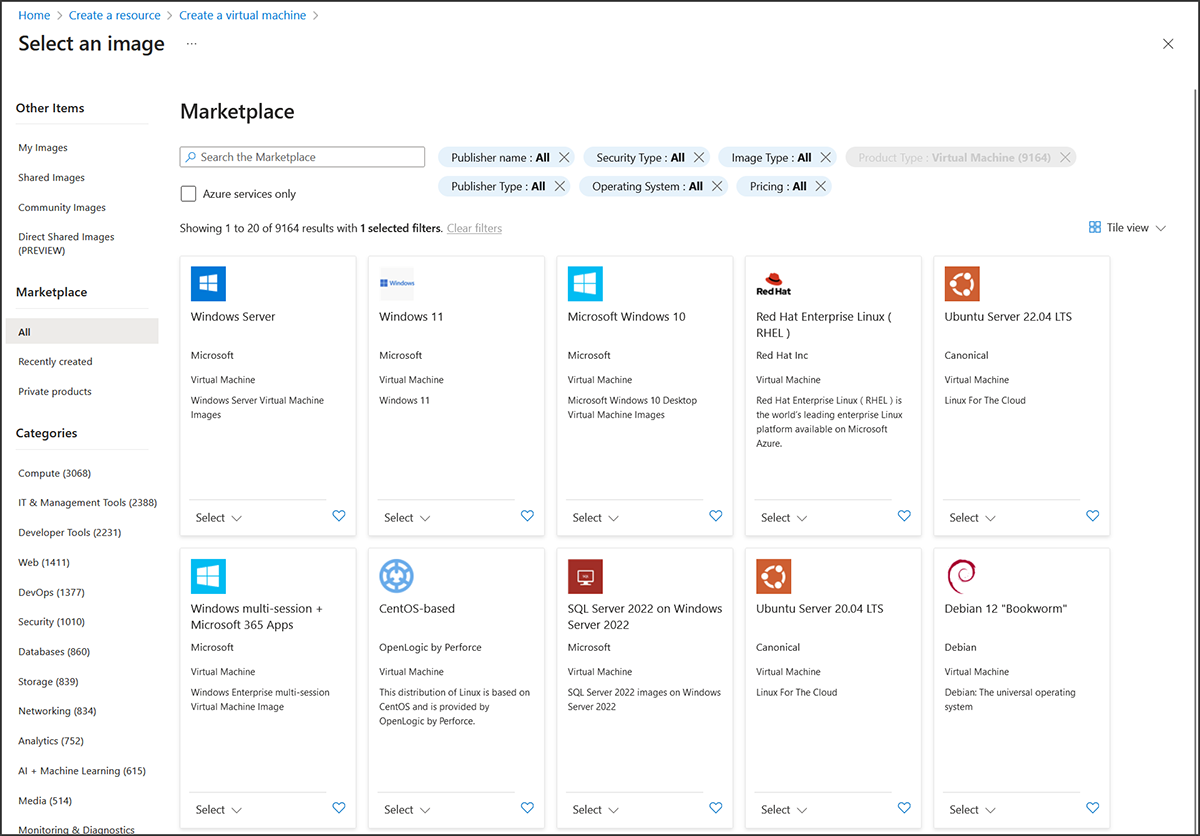Viewport: 1200px width, 836px height.
Task: Click the Windows Server logo icon
Action: pos(208,284)
